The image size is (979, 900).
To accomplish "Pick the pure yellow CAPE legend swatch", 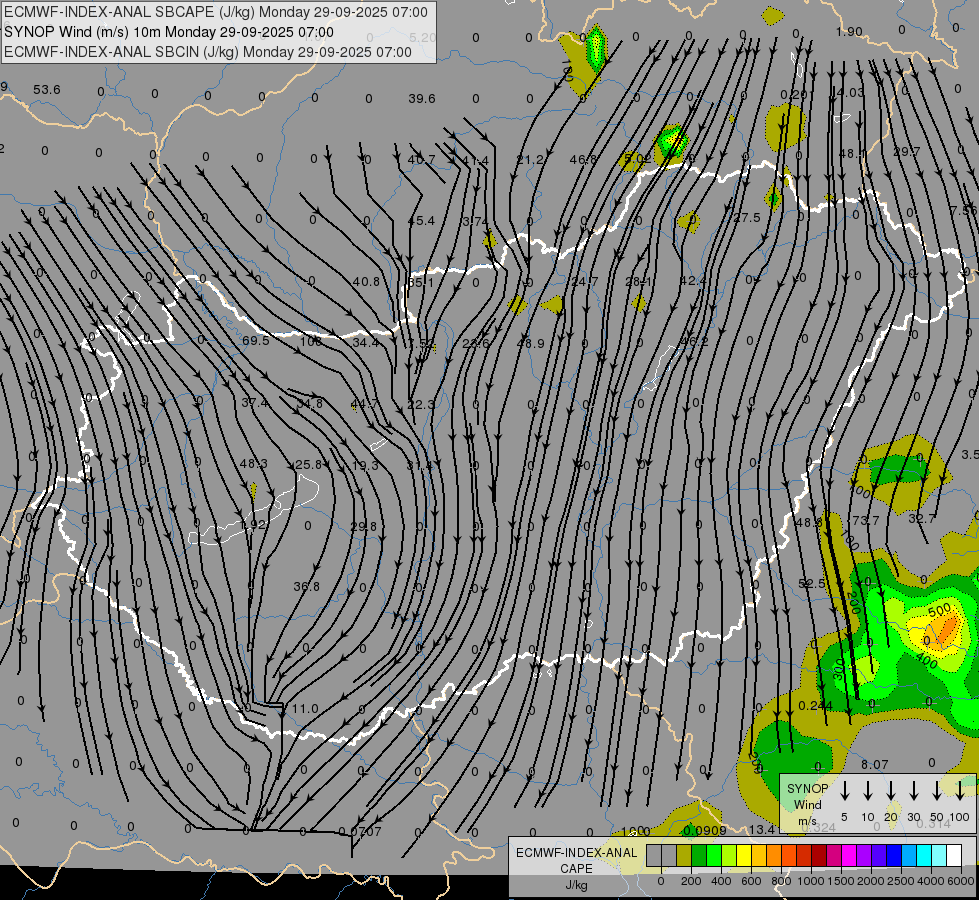I will click(744, 855).
